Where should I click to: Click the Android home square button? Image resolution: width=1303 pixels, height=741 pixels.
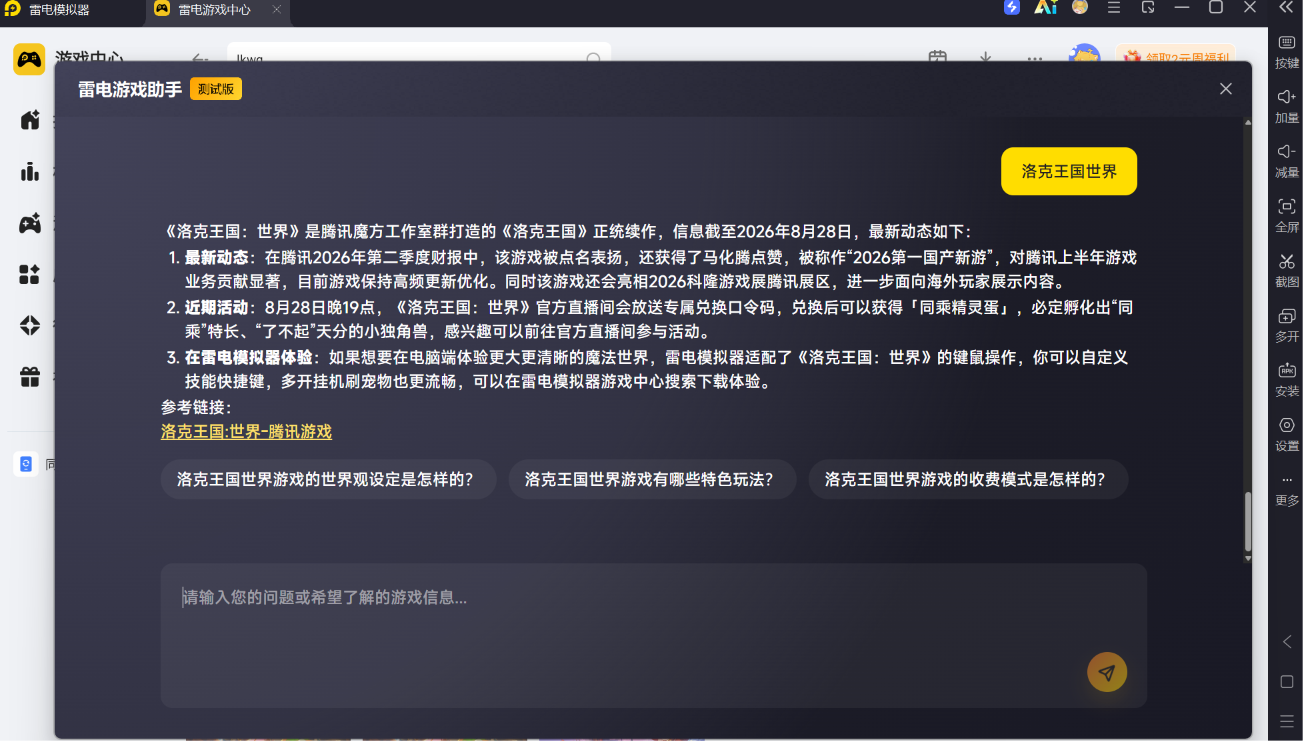pos(1287,682)
